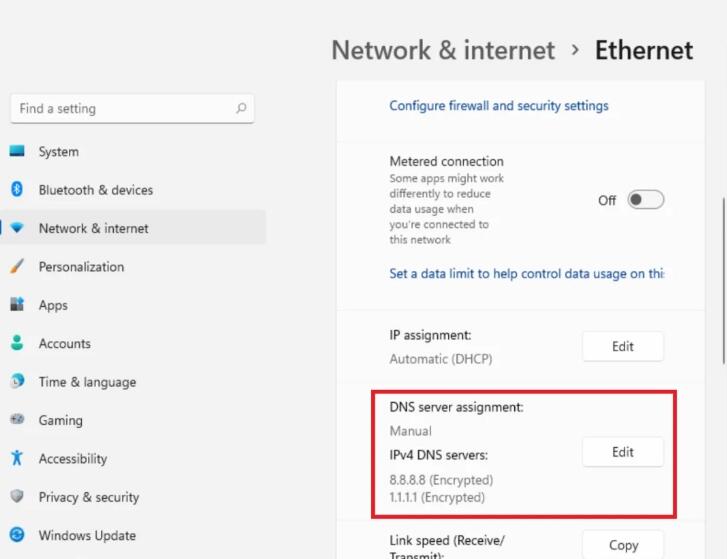Screen dimensions: 727x559
Task: Click the Windows Update refresh icon
Action: (17, 535)
